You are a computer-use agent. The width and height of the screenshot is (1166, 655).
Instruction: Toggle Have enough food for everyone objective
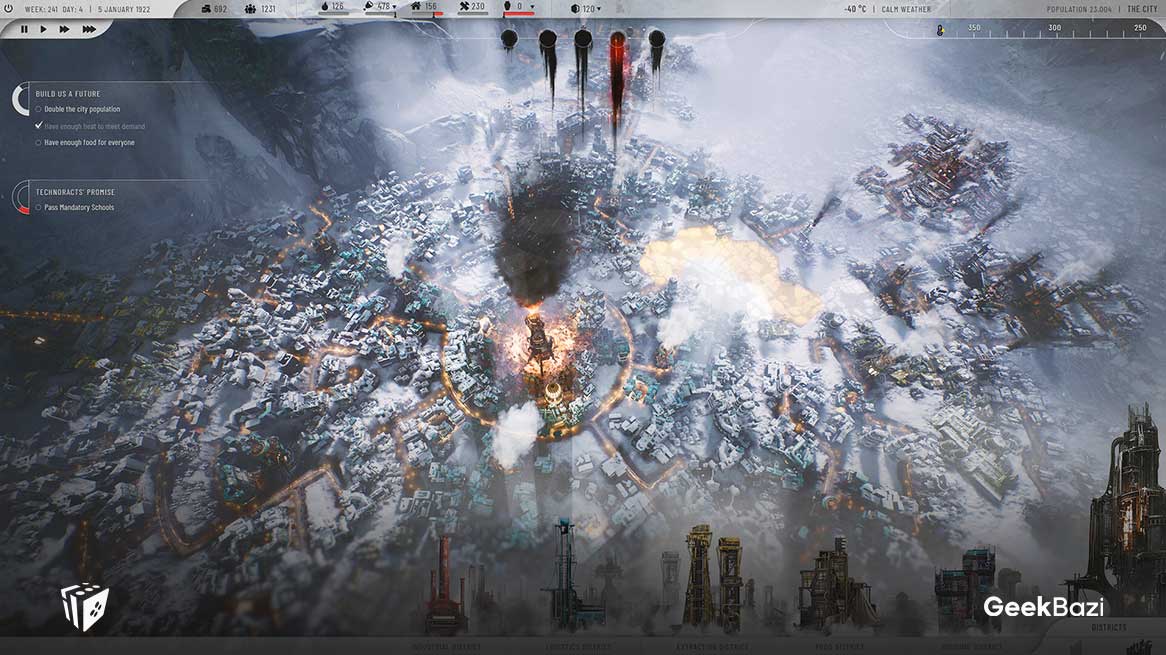pos(39,143)
